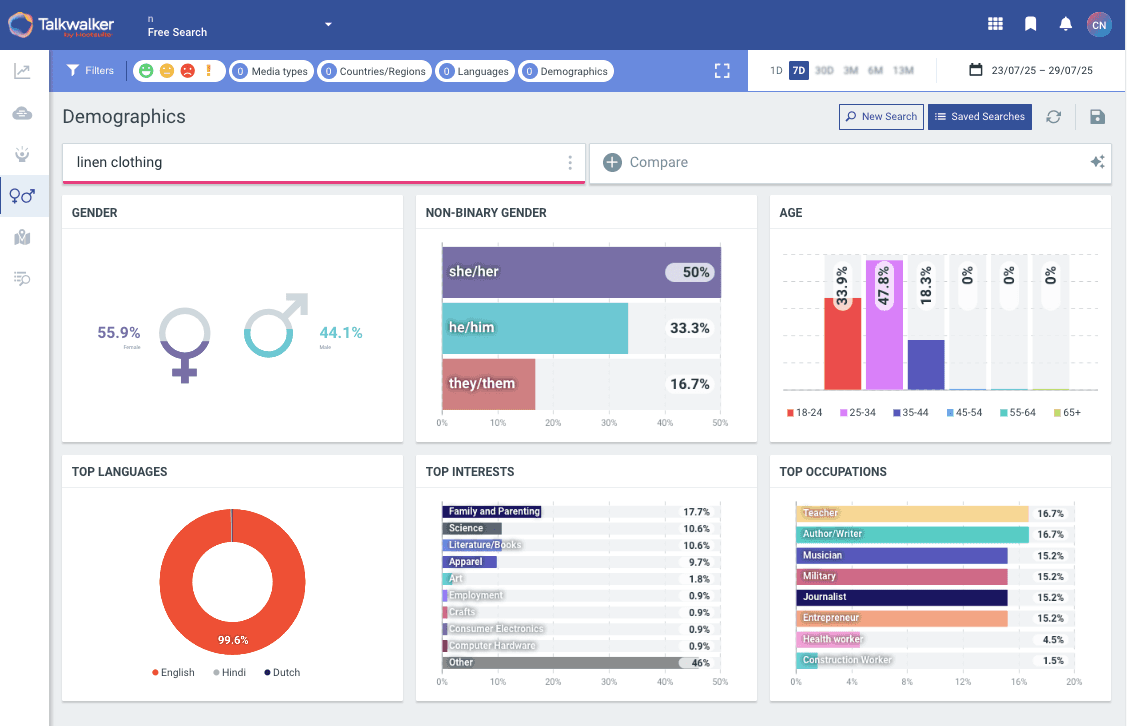Open the map view in the sidebar
The width and height of the screenshot is (1127, 726).
point(23,237)
